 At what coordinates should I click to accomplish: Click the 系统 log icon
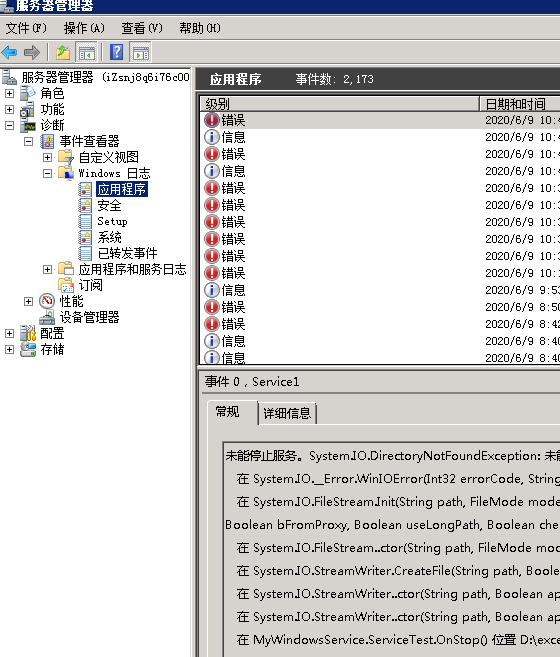(85, 237)
